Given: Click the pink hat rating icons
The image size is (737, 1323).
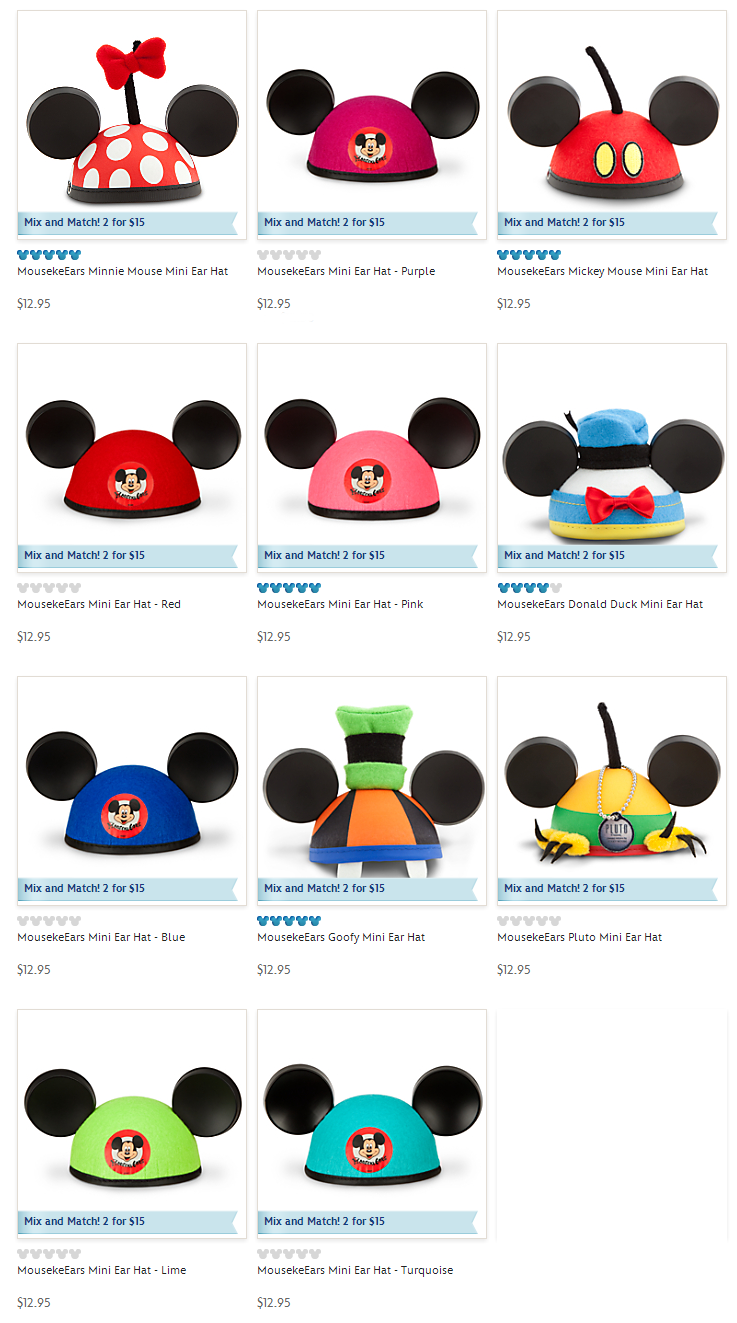Looking at the screenshot, I should (x=289, y=588).
